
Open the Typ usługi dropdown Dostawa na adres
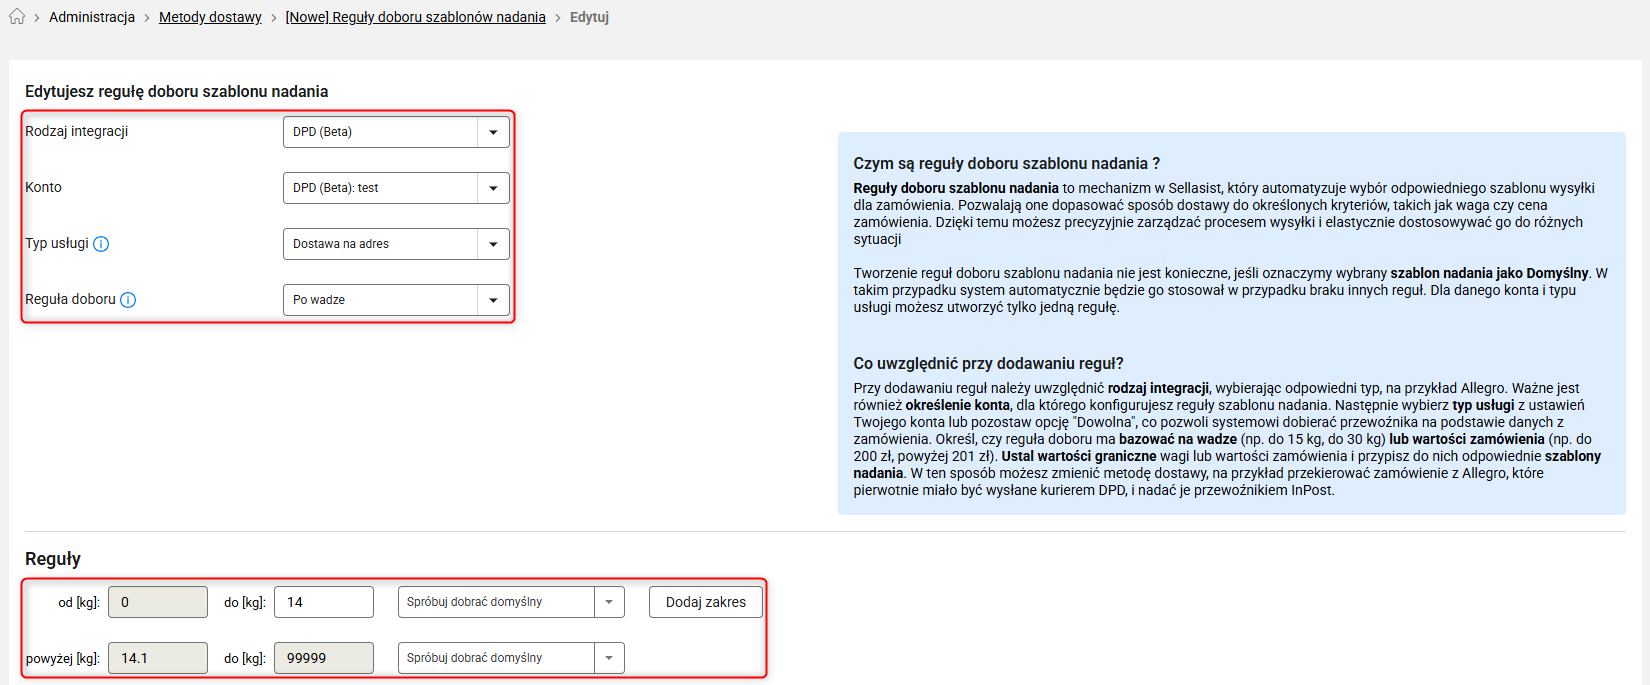(396, 244)
